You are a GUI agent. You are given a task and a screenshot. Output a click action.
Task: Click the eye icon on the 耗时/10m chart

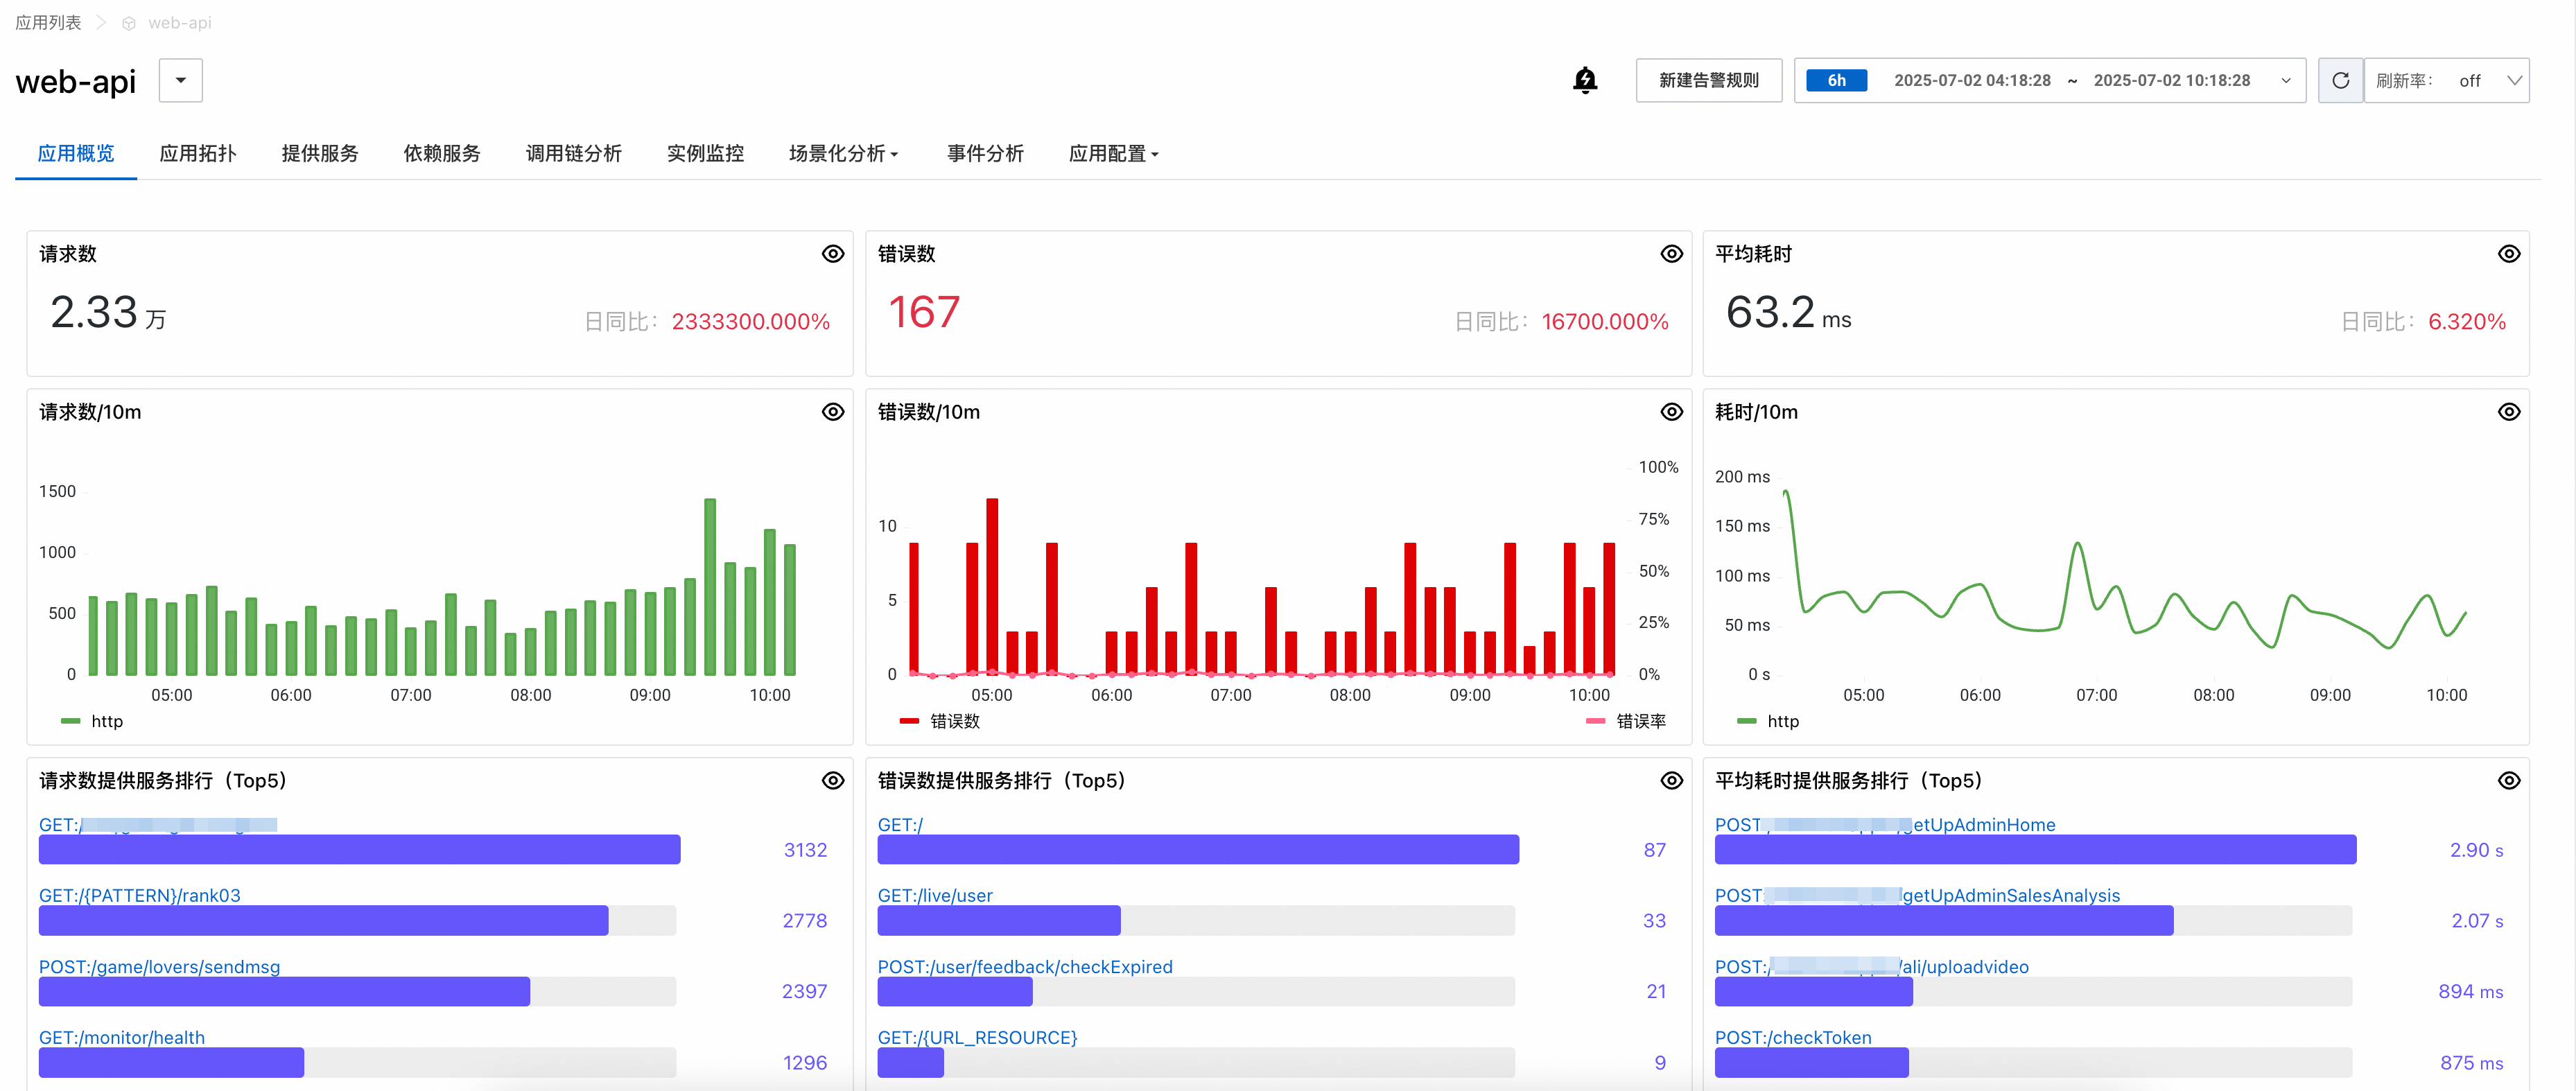click(2508, 411)
